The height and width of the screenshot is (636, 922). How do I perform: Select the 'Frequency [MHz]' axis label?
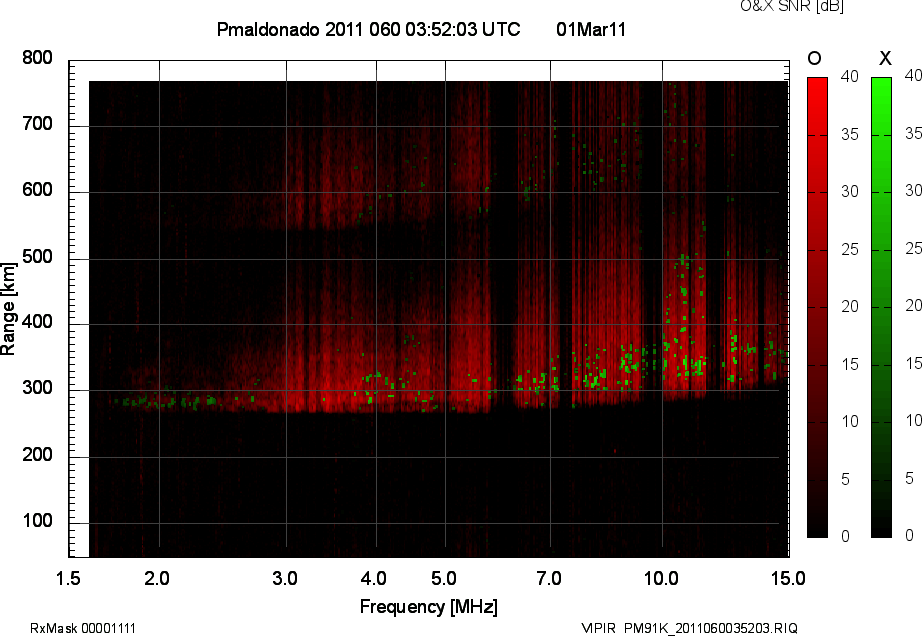428,607
